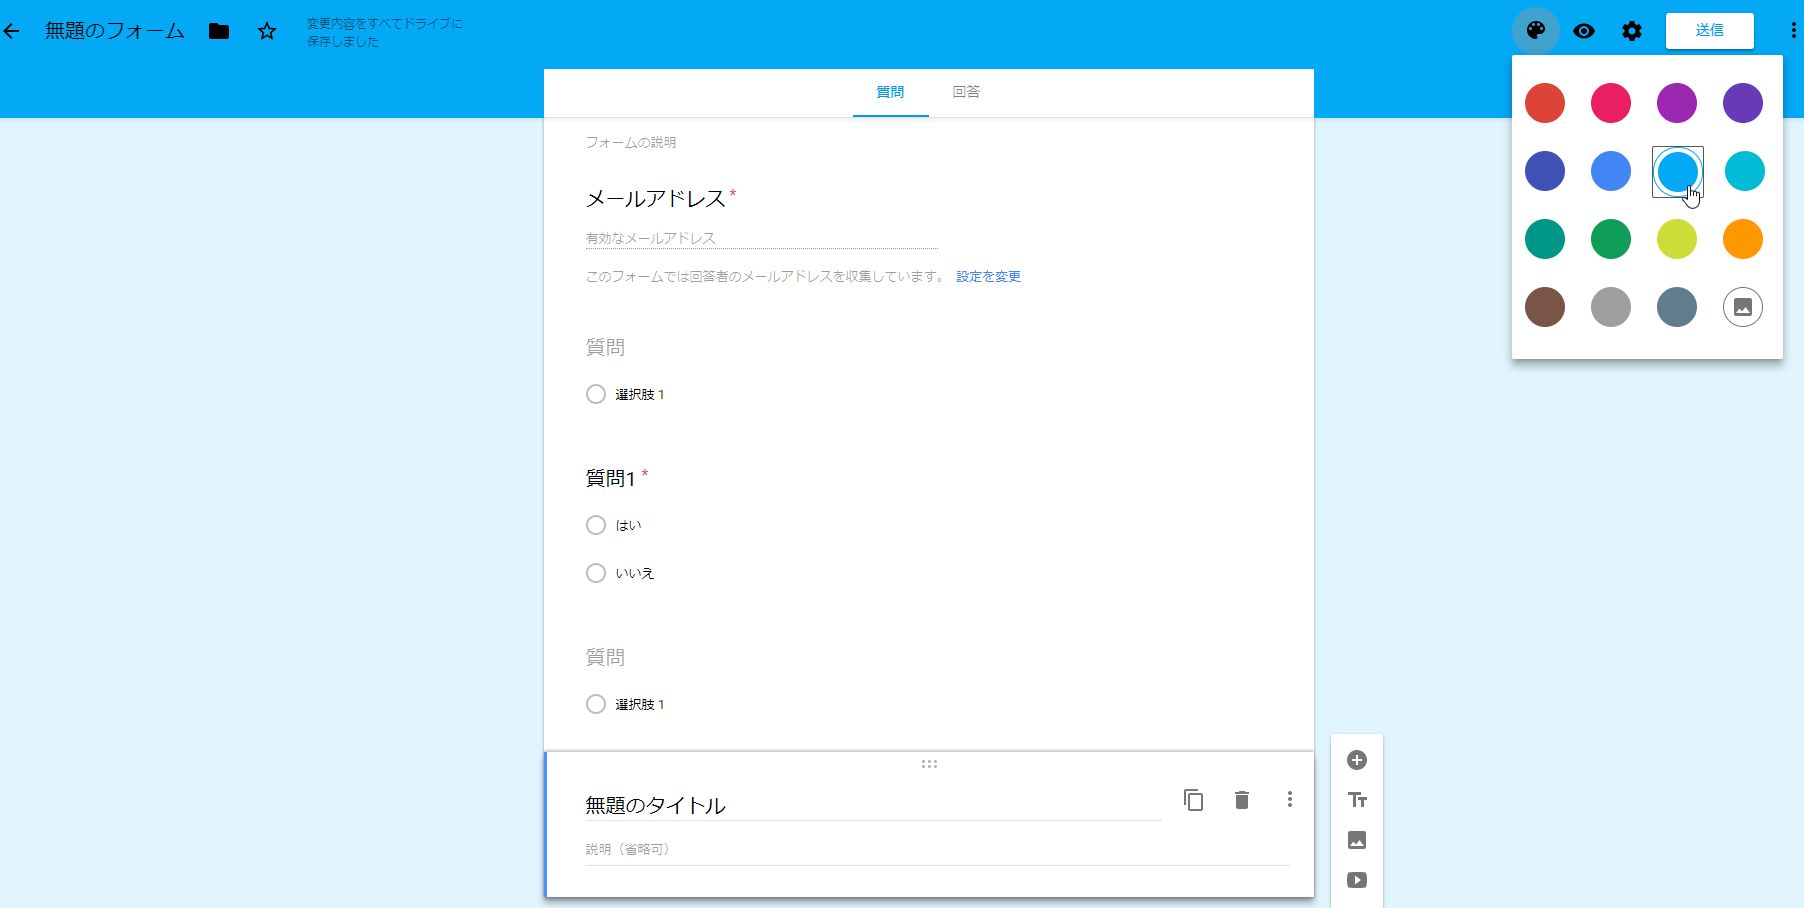Select the いいえ radio option
Screen dimensions: 1804x908
596,573
